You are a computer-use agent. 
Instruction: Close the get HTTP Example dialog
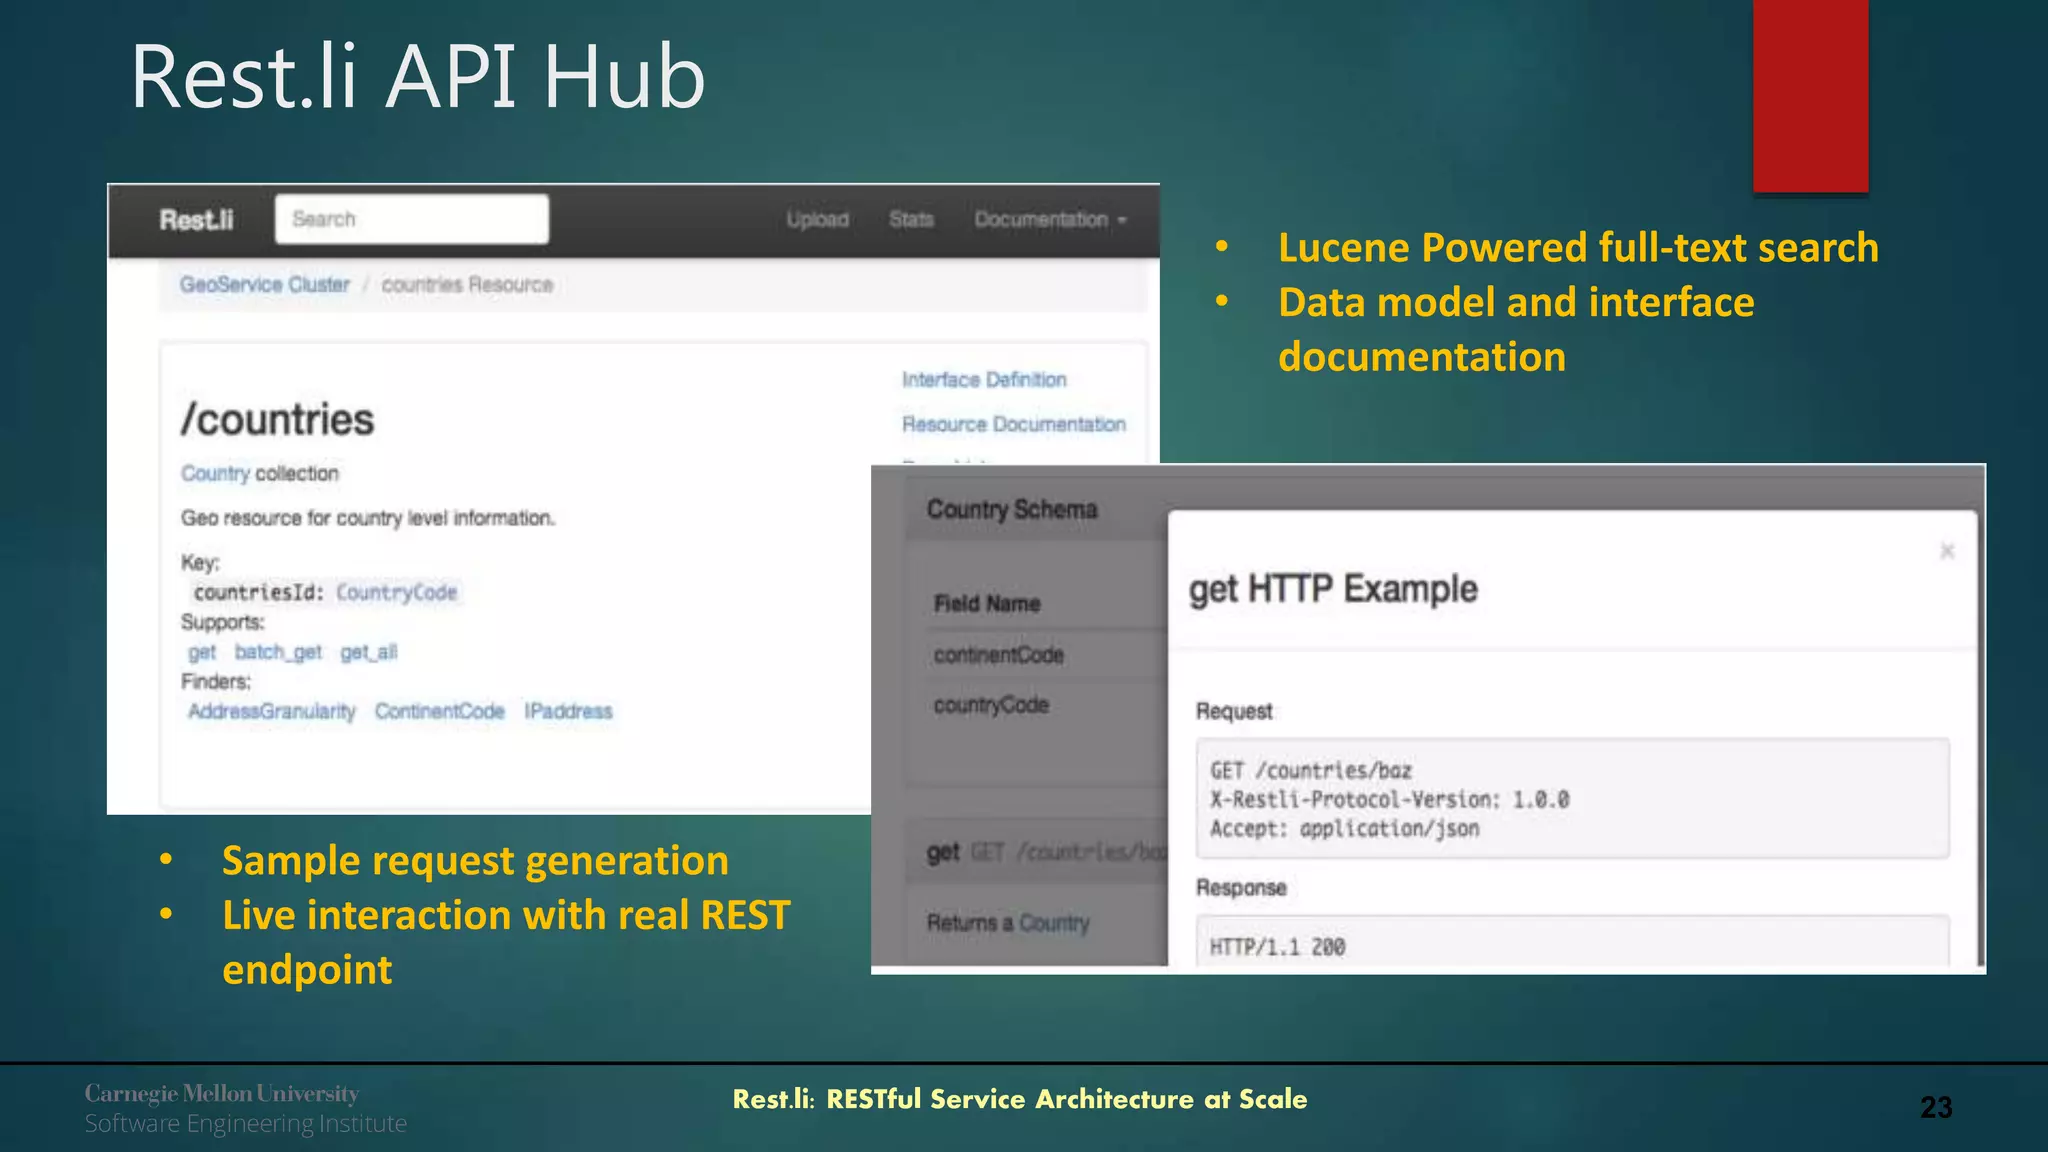pos(1947,551)
